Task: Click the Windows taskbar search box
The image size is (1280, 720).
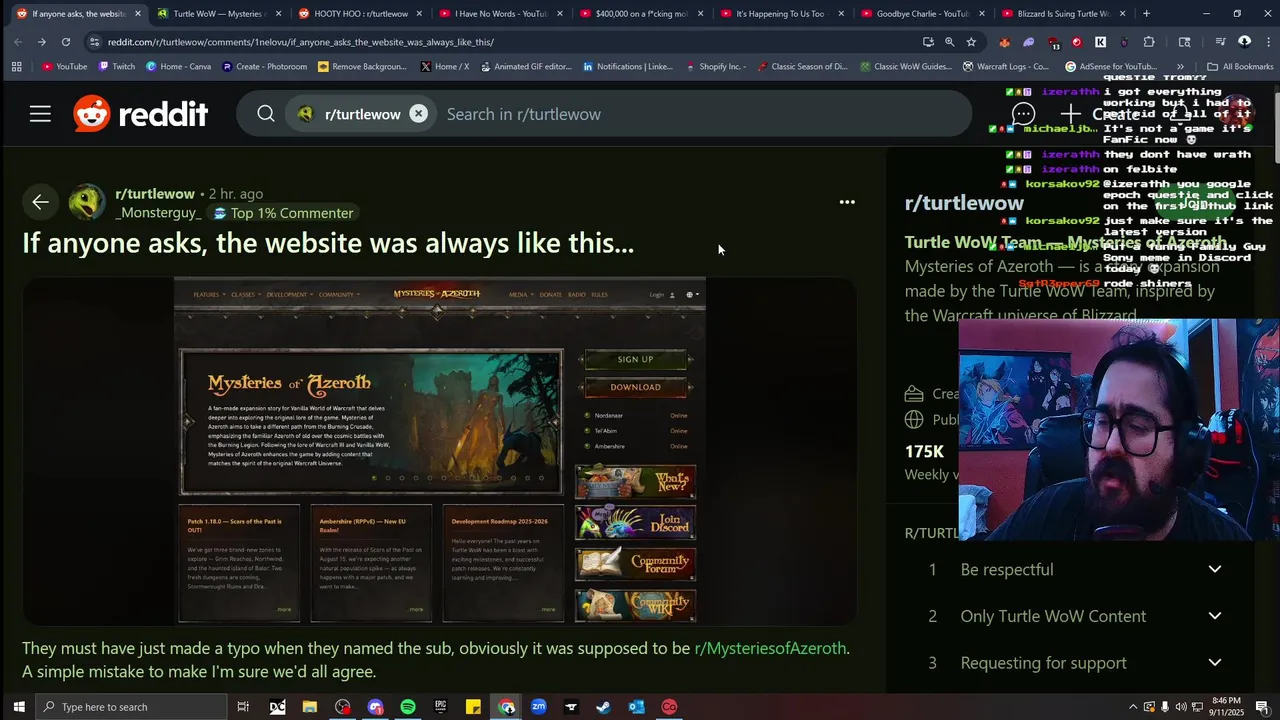Action: (x=132, y=707)
